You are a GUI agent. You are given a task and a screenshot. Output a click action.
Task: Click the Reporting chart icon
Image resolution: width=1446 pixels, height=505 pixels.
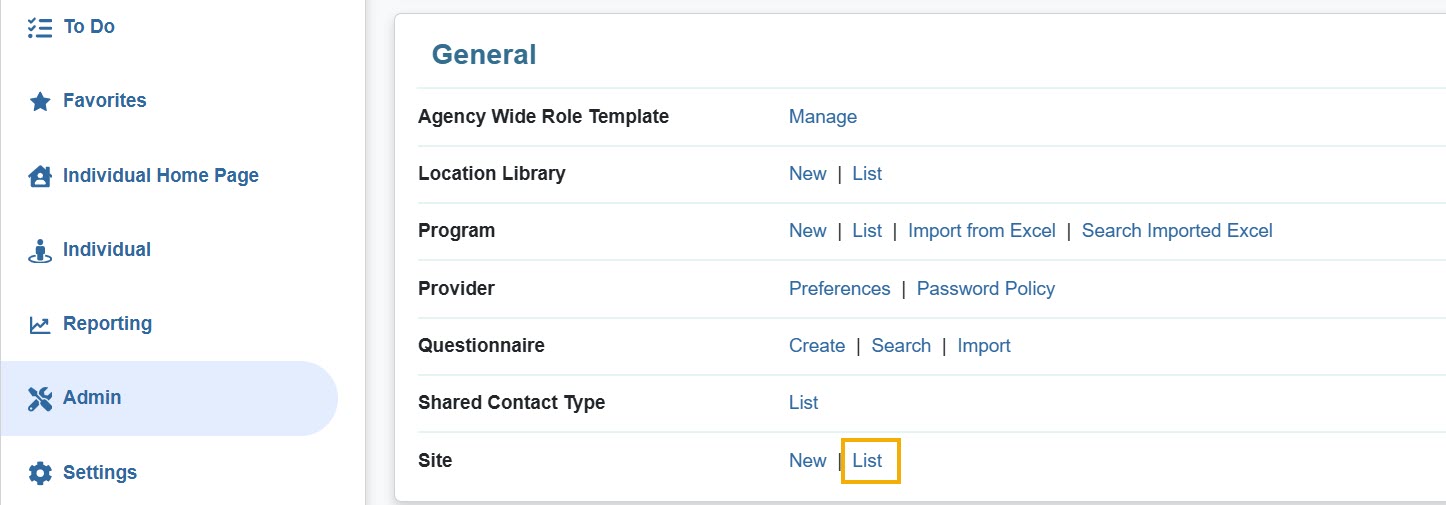pyautogui.click(x=40, y=324)
